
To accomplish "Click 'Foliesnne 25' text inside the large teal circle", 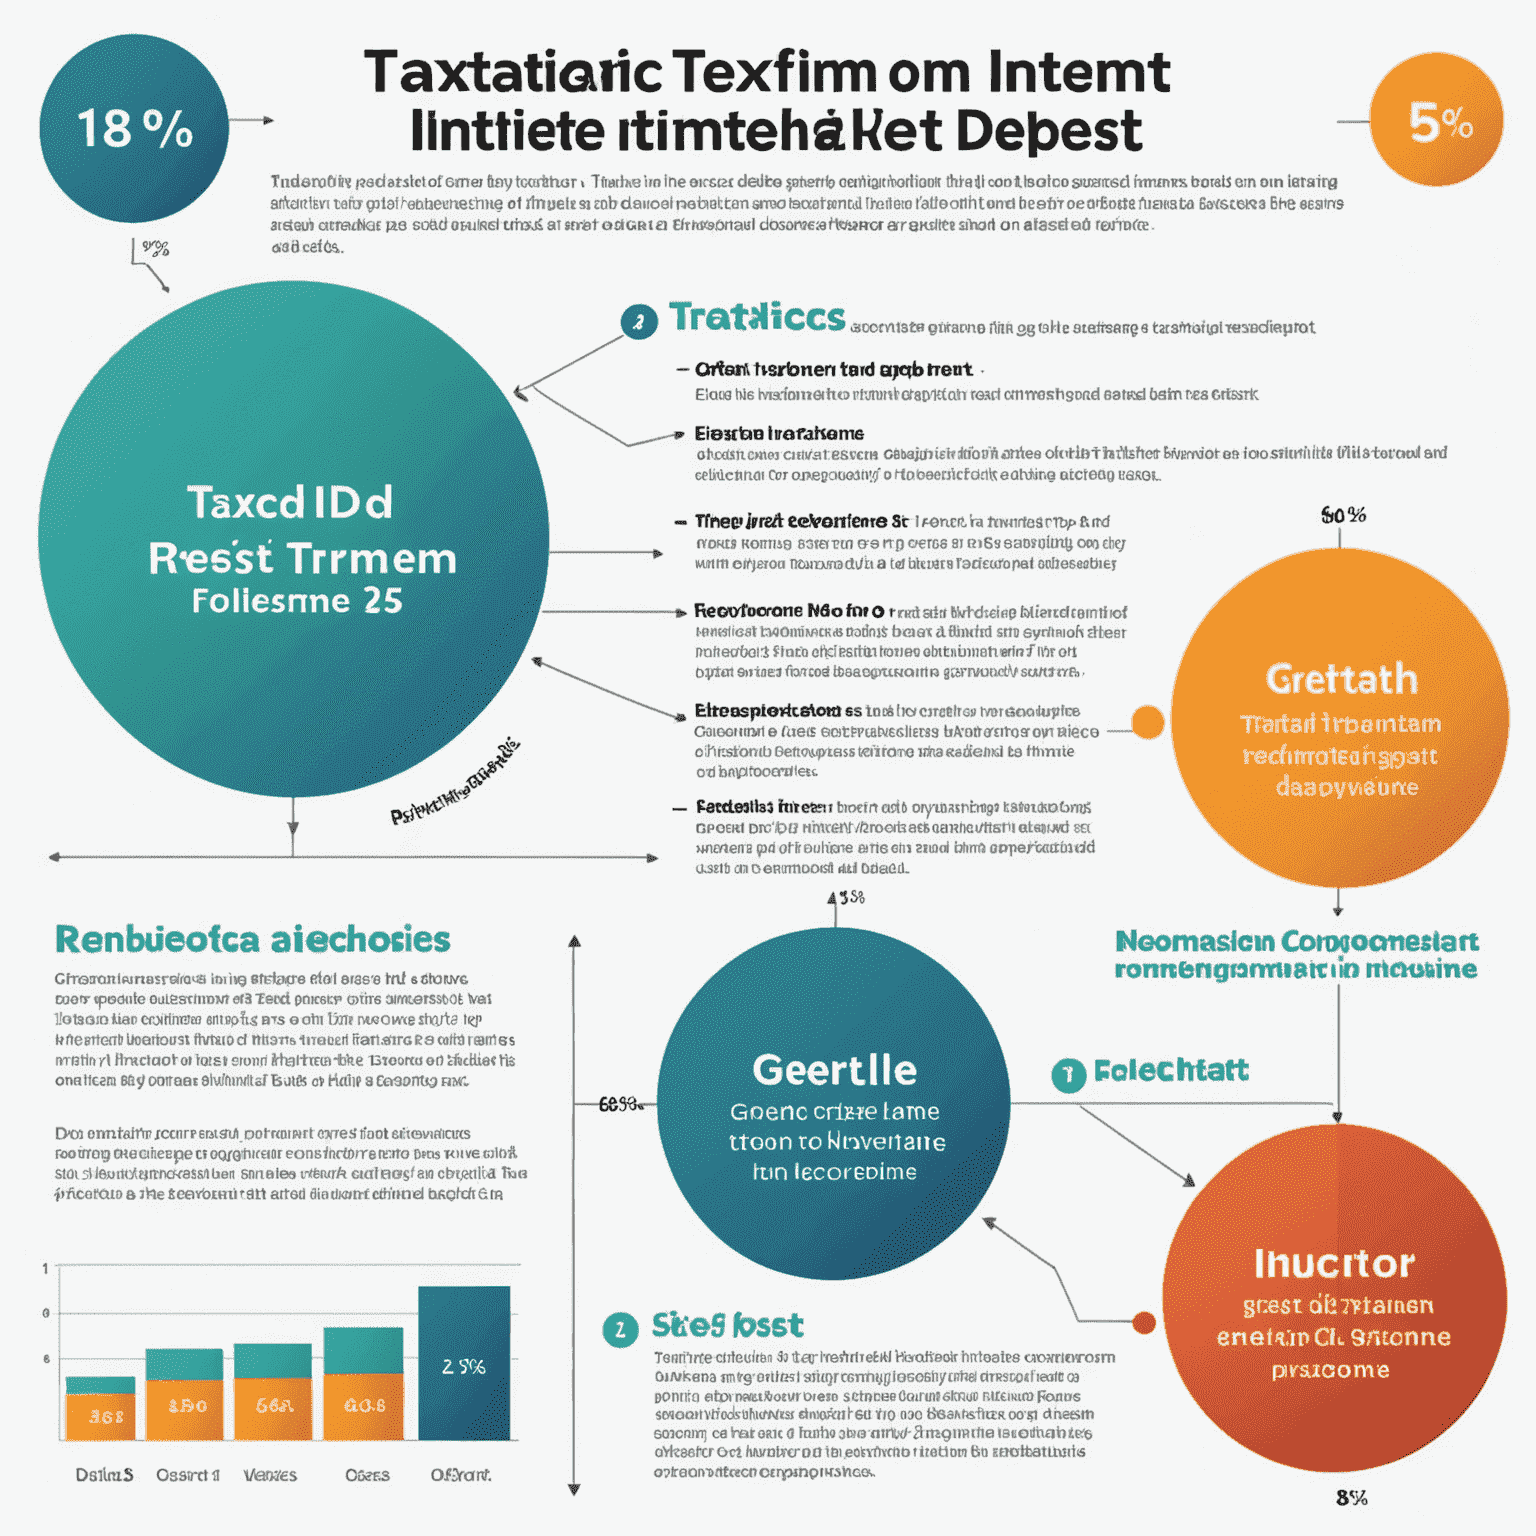I will click(297, 601).
